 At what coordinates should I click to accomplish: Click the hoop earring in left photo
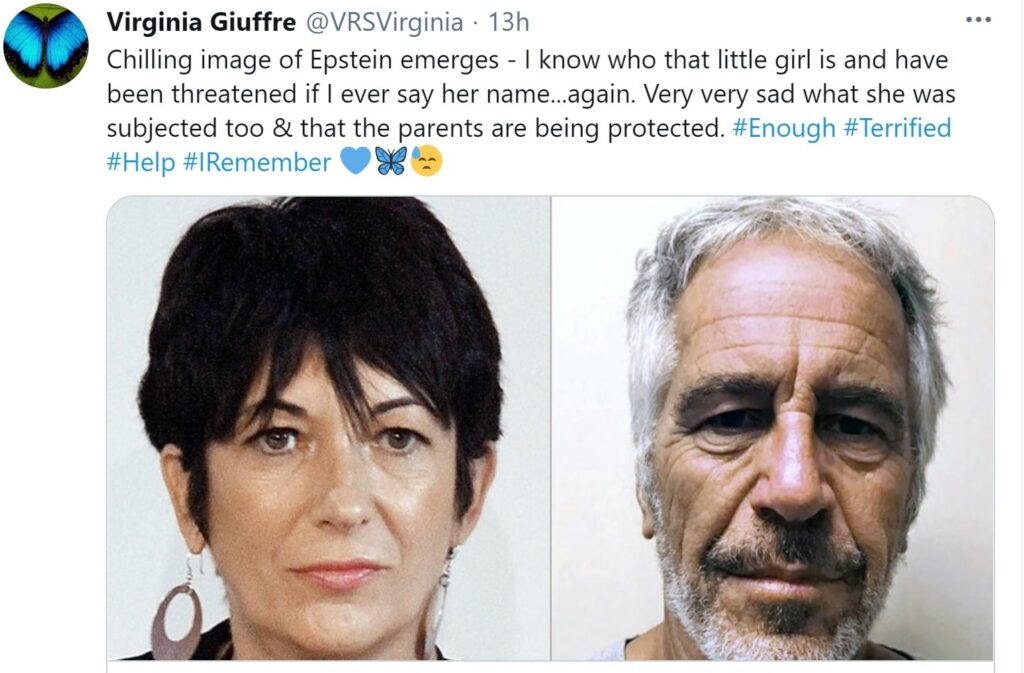point(177,618)
